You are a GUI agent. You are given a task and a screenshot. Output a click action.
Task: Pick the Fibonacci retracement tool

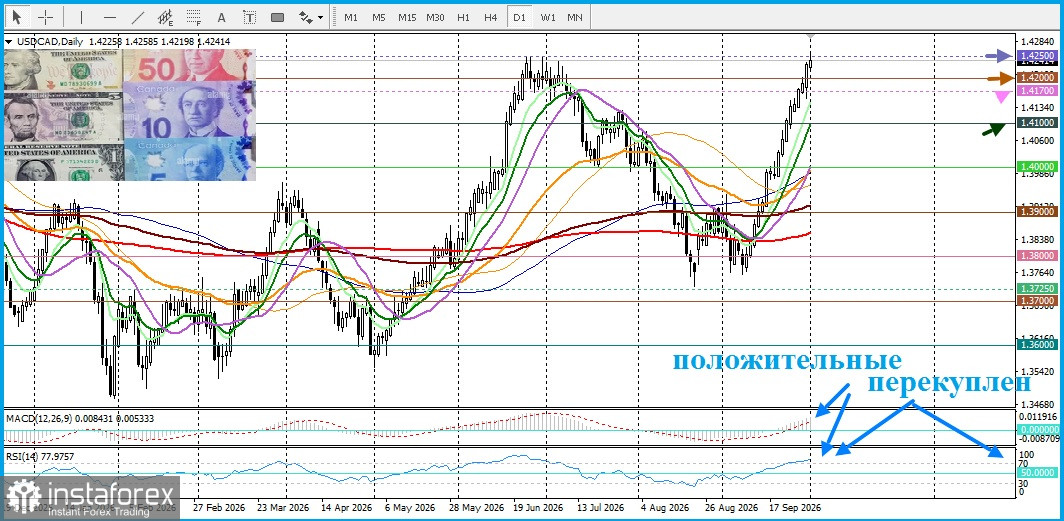point(194,17)
